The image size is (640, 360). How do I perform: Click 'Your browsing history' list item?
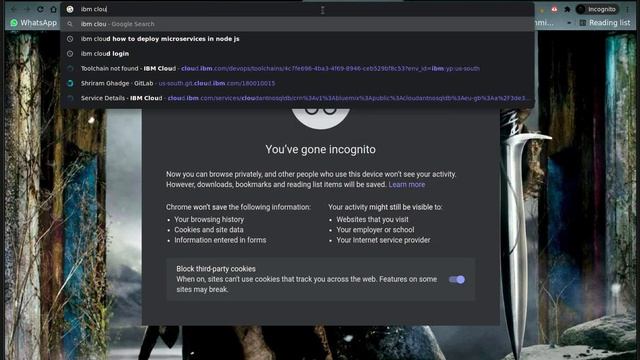pos(209,219)
